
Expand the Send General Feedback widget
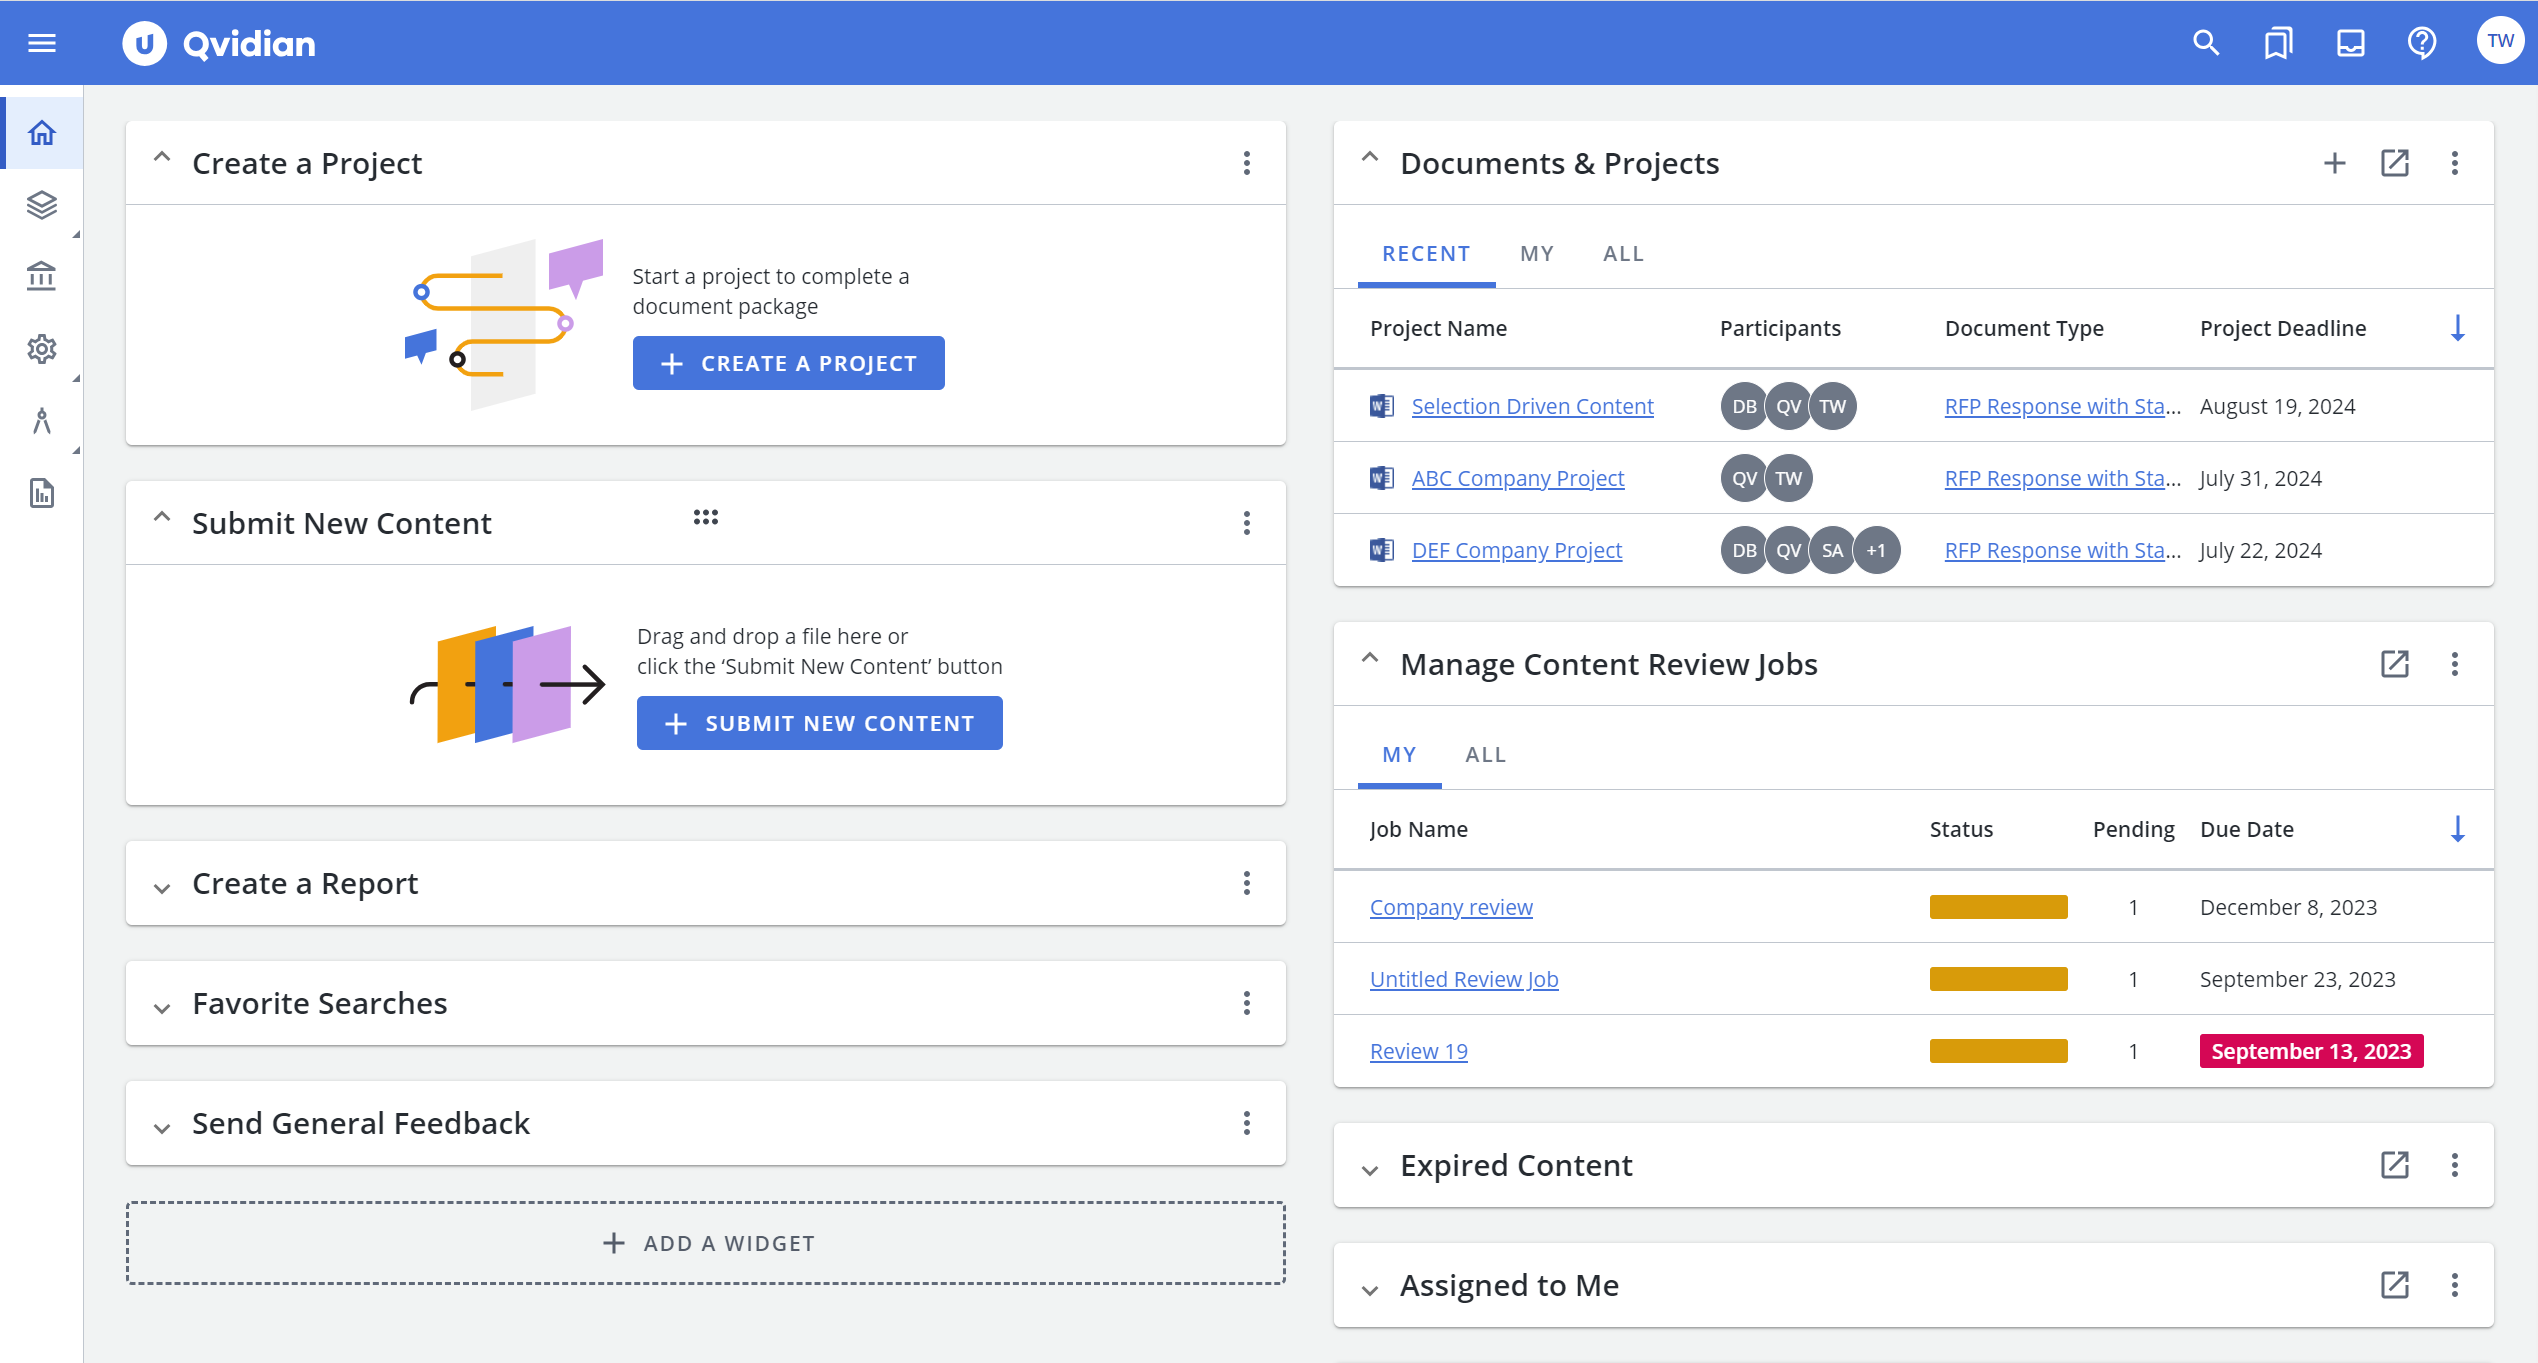click(x=162, y=1127)
